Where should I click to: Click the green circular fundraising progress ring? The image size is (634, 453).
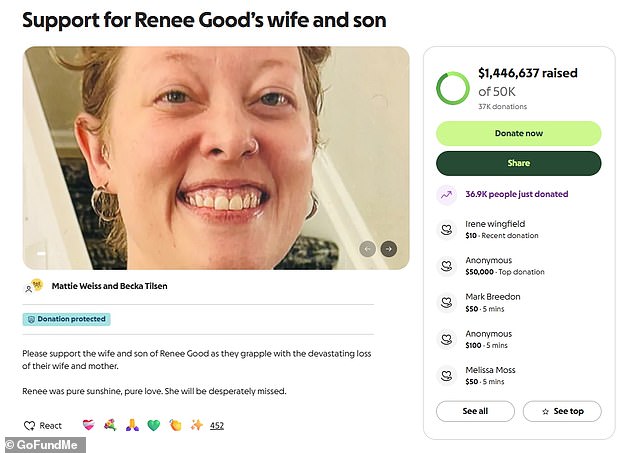click(x=453, y=88)
